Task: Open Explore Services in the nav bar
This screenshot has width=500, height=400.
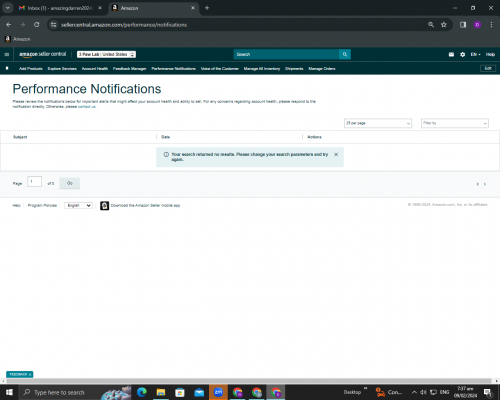Action: coord(62,69)
